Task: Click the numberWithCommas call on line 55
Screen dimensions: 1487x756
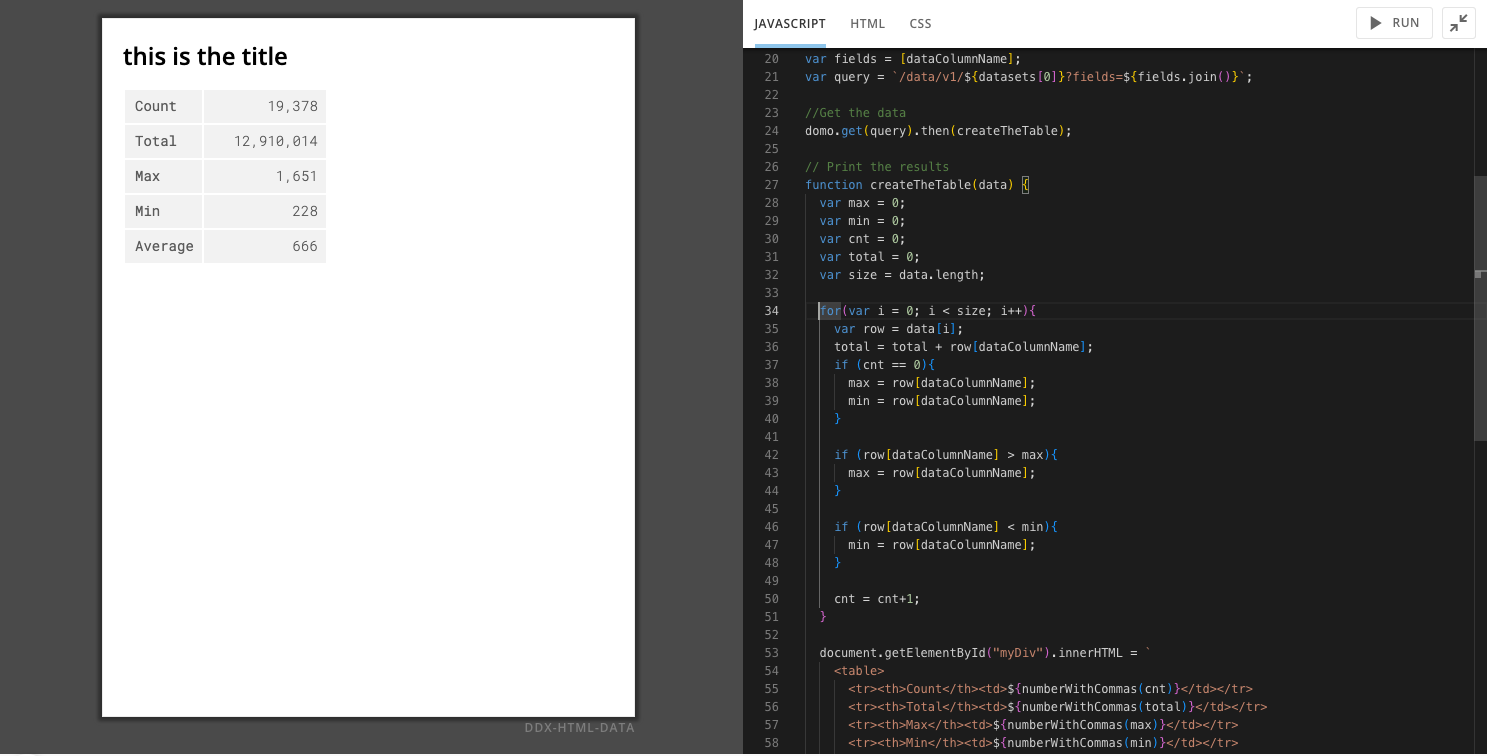Action: click(1069, 688)
